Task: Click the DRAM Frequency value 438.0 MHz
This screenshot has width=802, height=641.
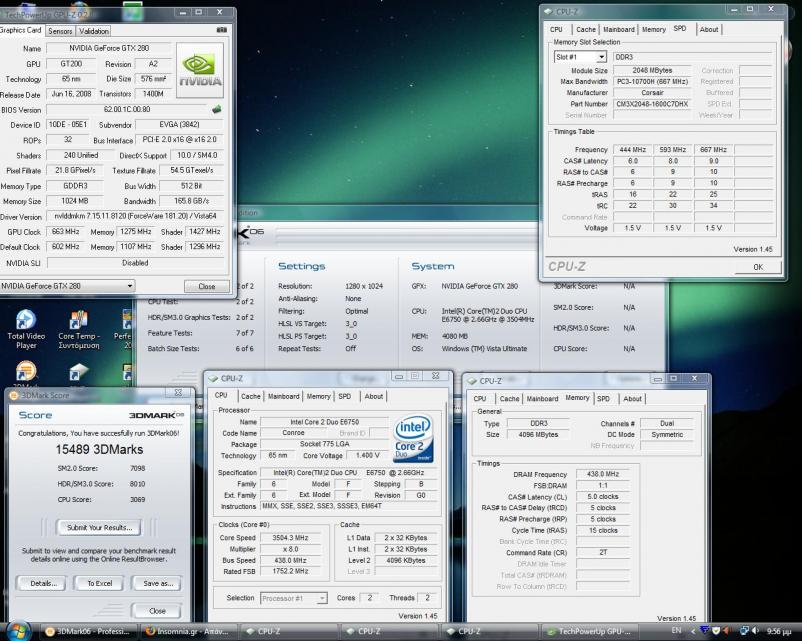Action: click(603, 474)
